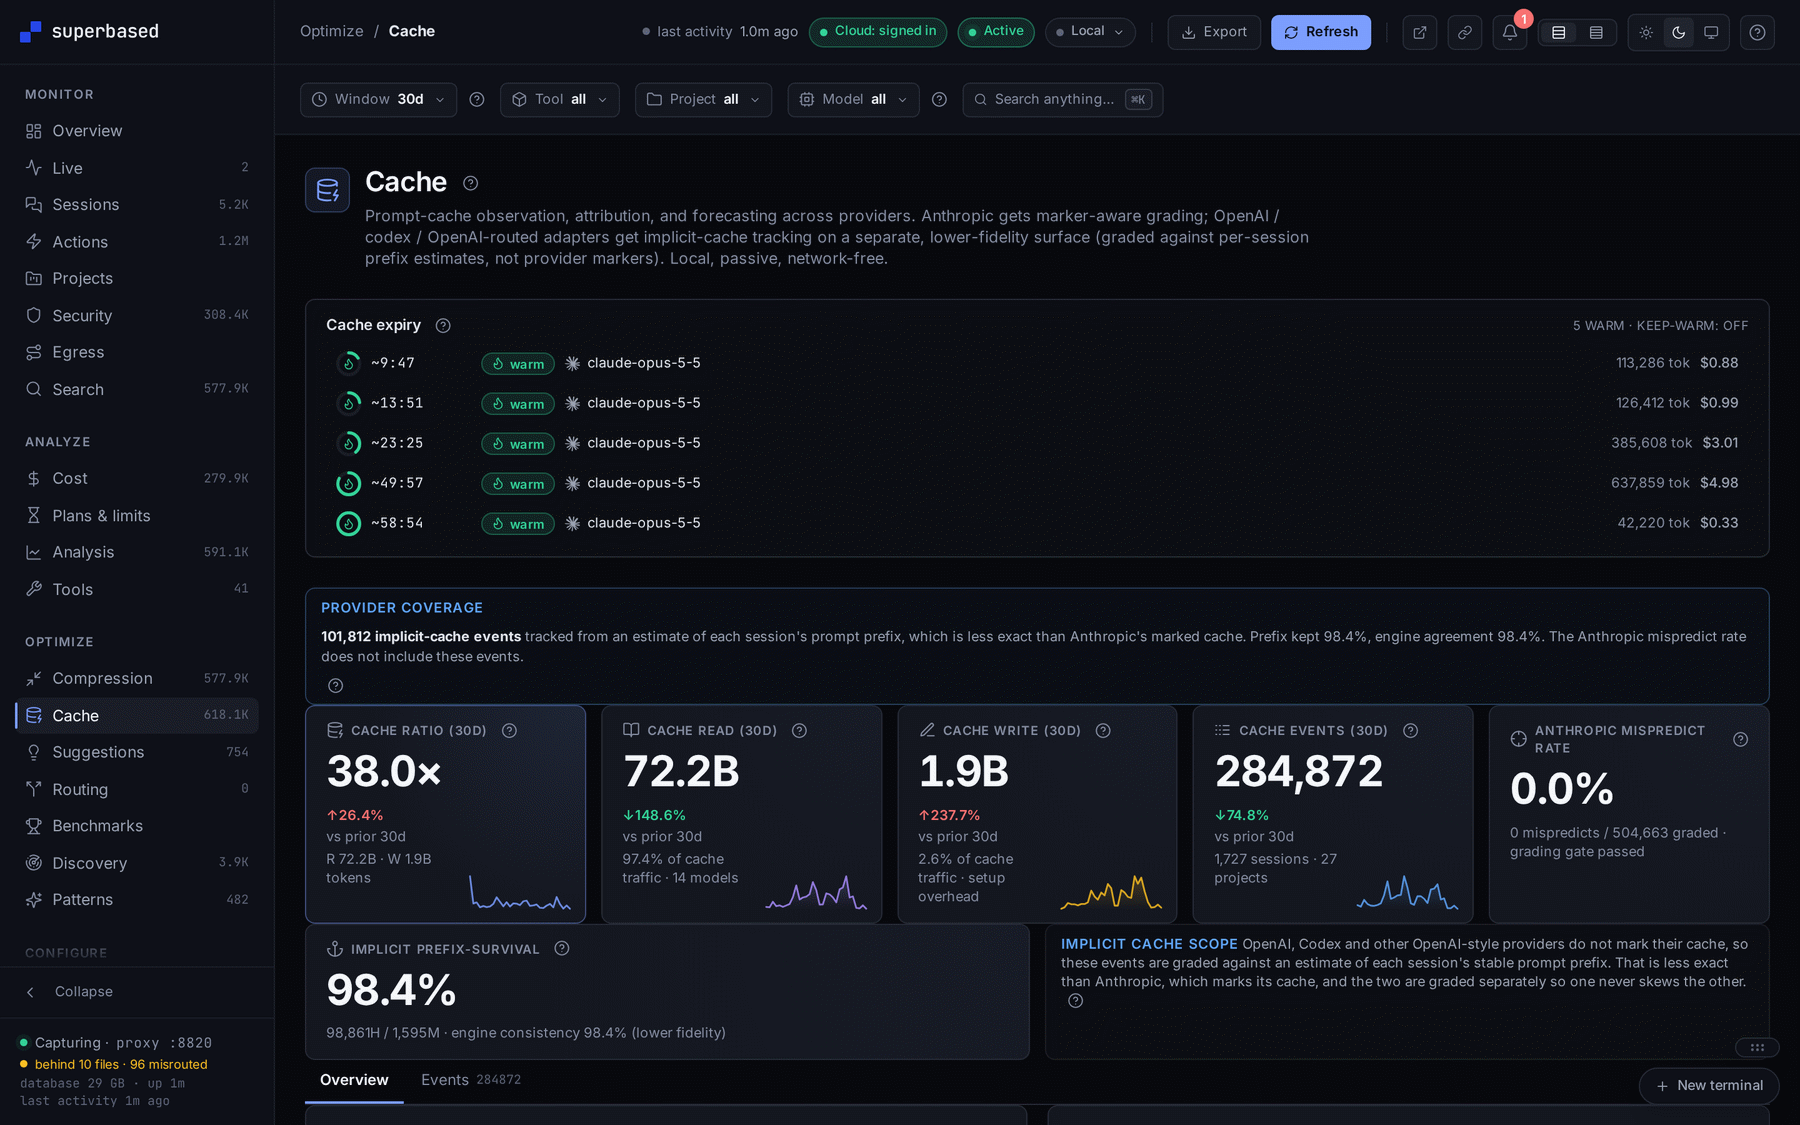Viewport: 1800px width, 1125px height.
Task: Click info icon on Cache Events card
Action: [1411, 731]
